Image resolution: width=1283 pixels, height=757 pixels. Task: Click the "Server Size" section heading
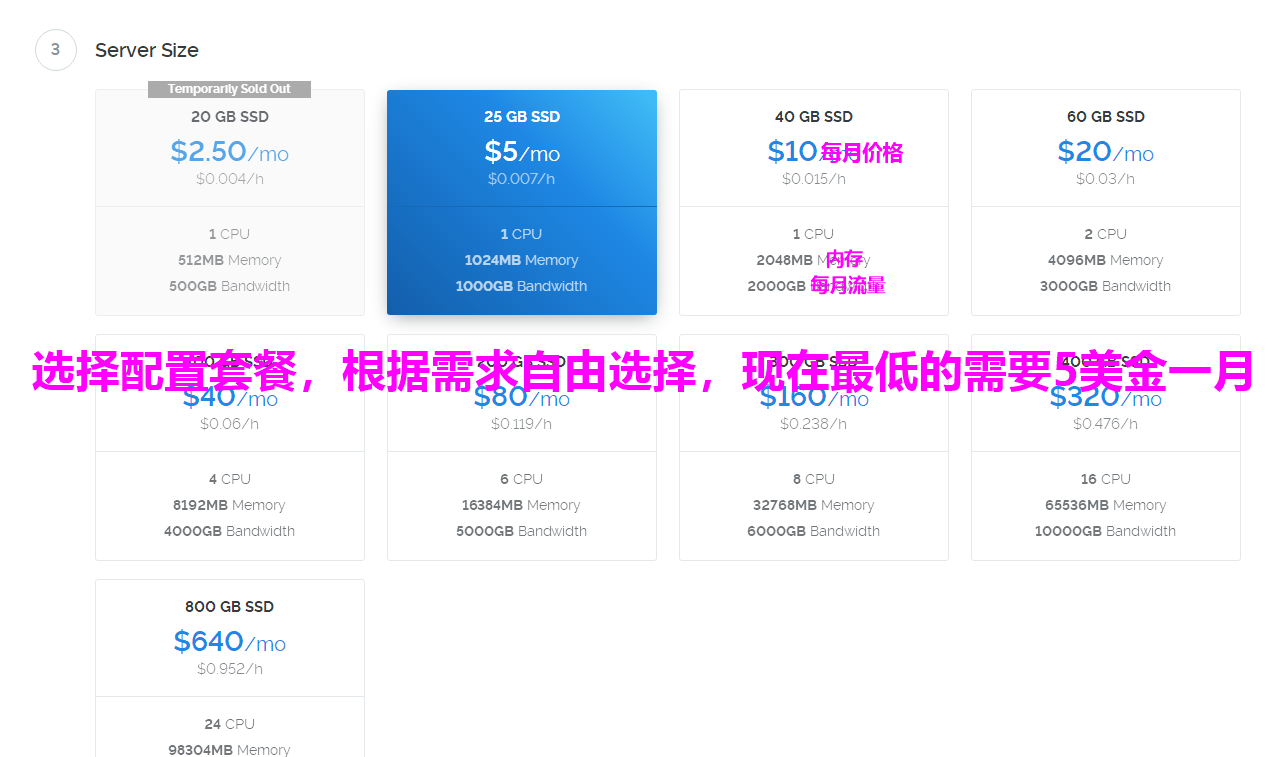coord(147,50)
